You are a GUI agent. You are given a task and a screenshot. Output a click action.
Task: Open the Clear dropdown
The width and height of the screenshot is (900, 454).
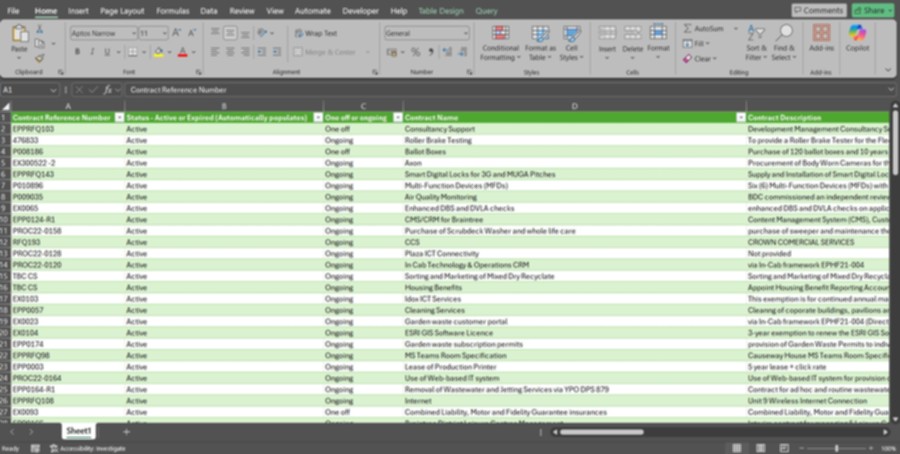click(x=700, y=59)
